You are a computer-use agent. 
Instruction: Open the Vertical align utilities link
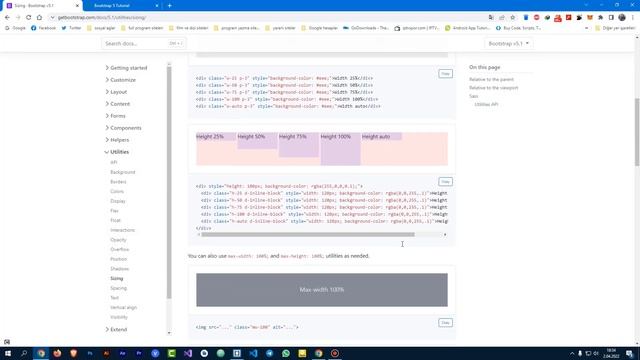click(123, 307)
